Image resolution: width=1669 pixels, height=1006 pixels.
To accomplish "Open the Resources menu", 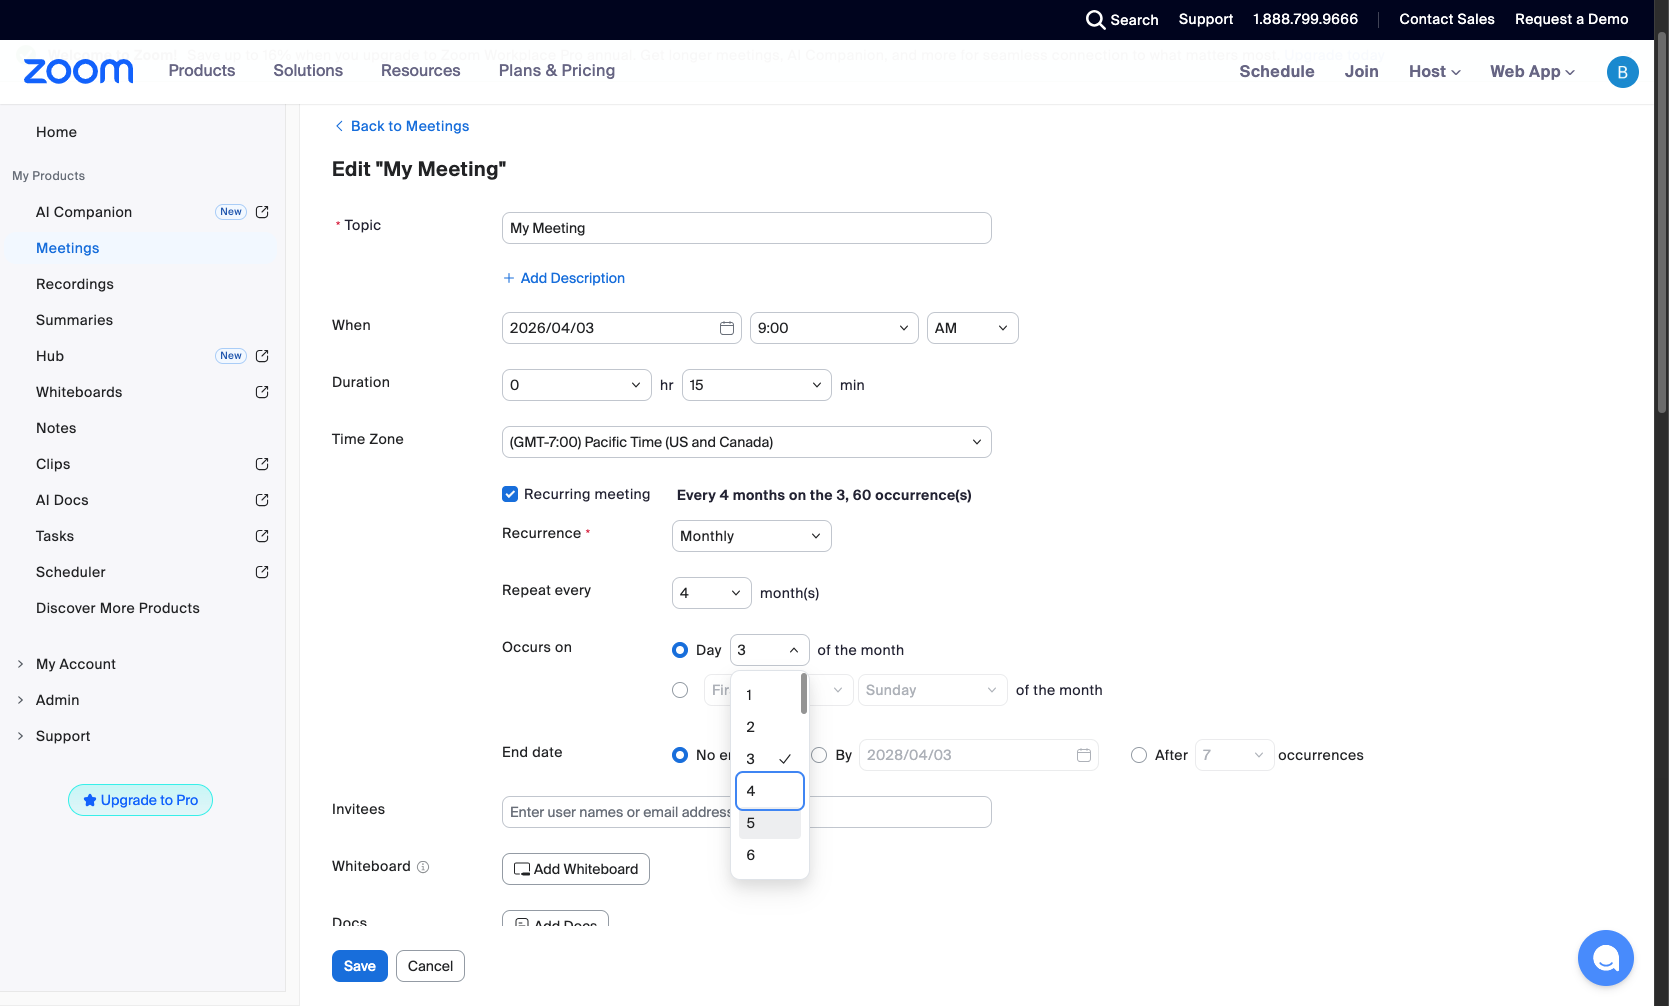I will click(421, 71).
